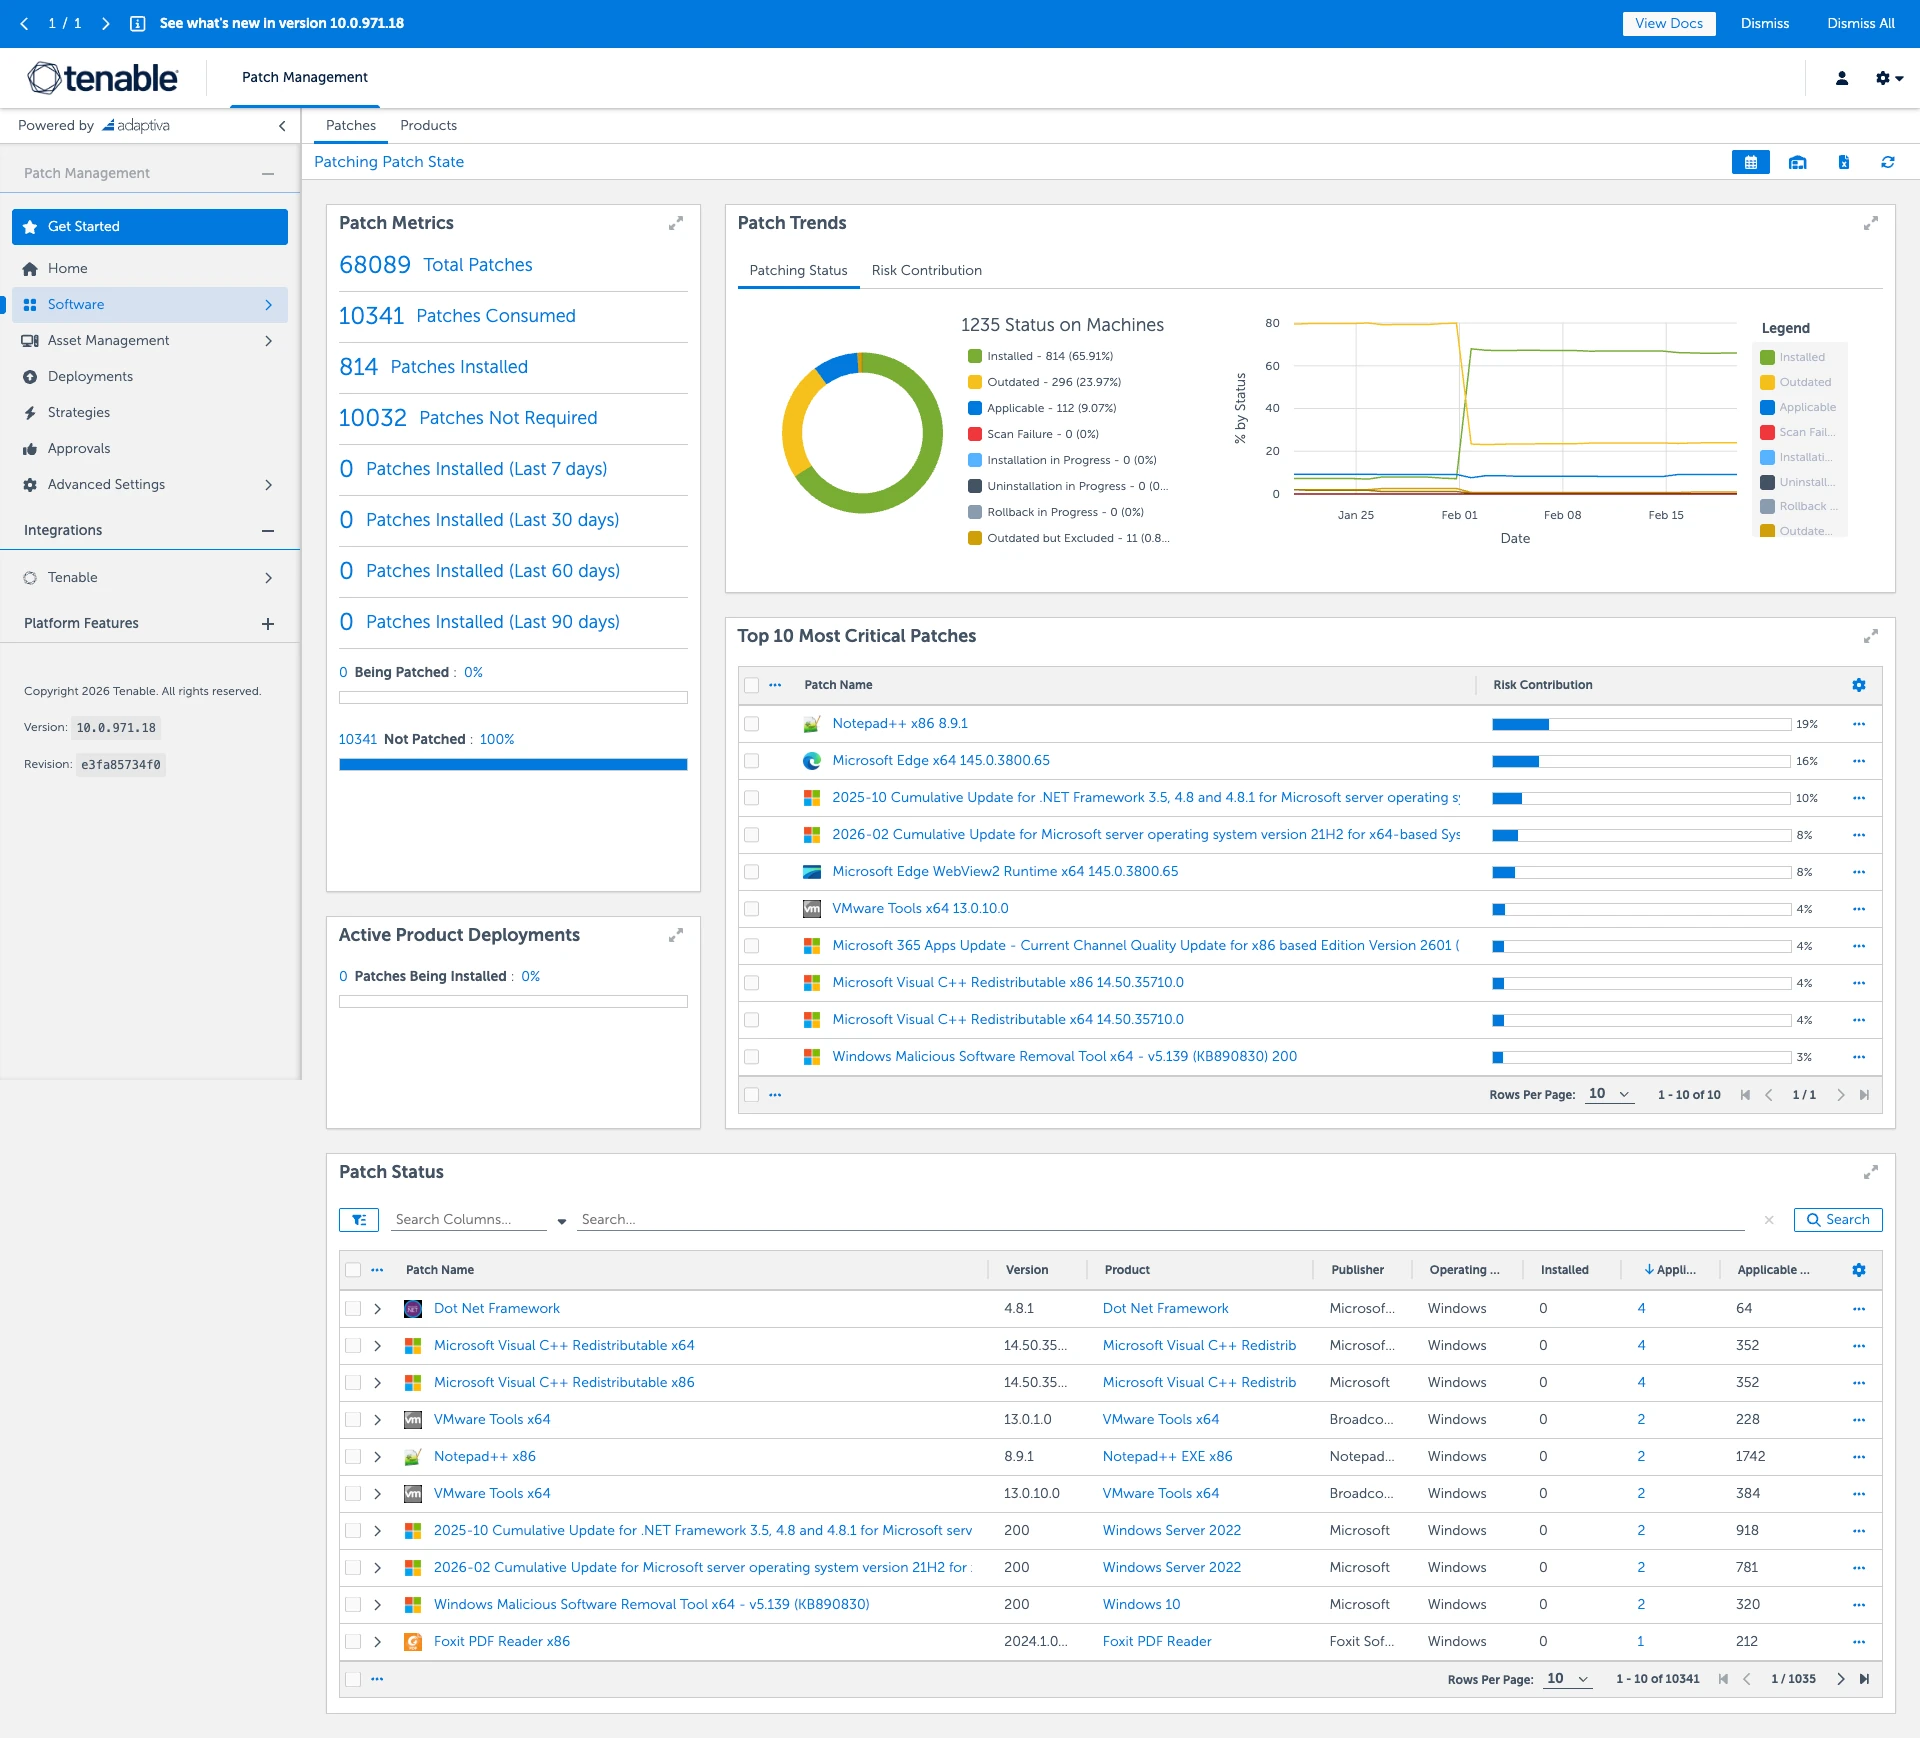
Task: Open the Search Columns dropdown
Action: point(561,1221)
